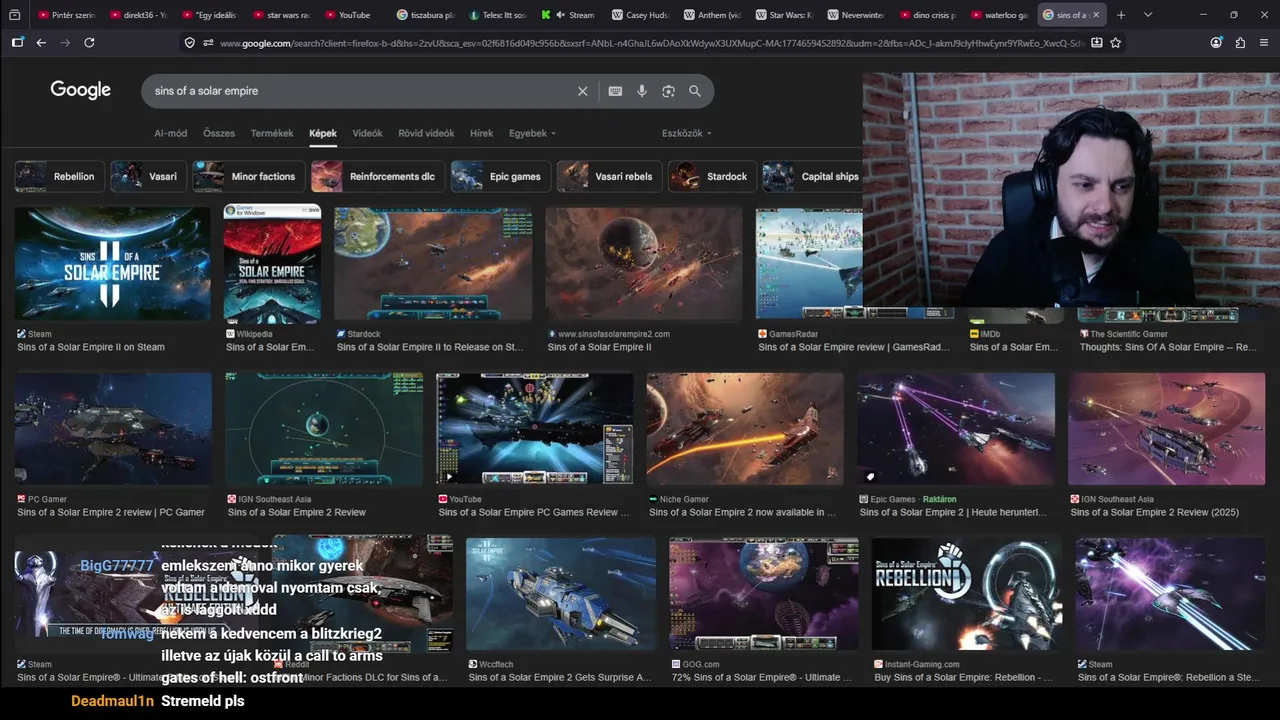
Task: Filter images by the Stardock chip
Action: (713, 176)
